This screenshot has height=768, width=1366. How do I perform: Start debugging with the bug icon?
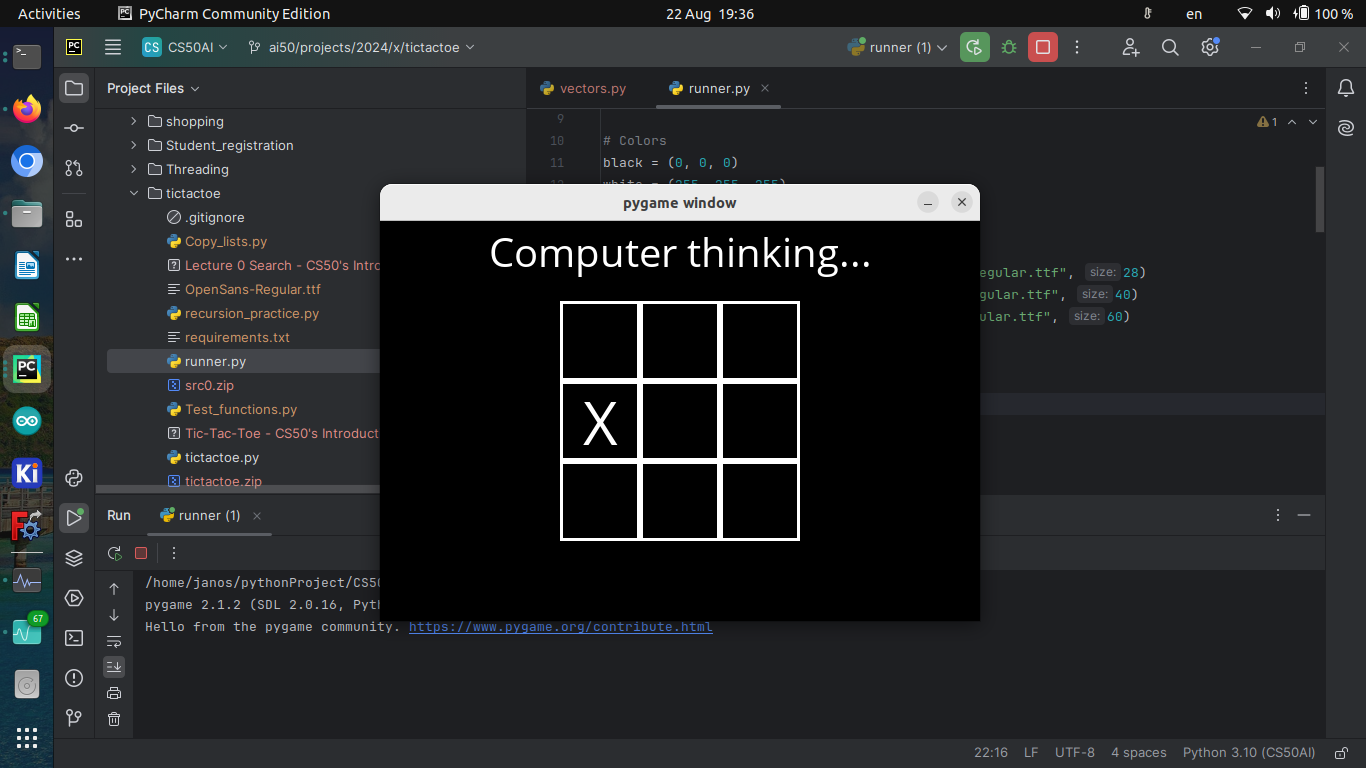click(x=1009, y=47)
